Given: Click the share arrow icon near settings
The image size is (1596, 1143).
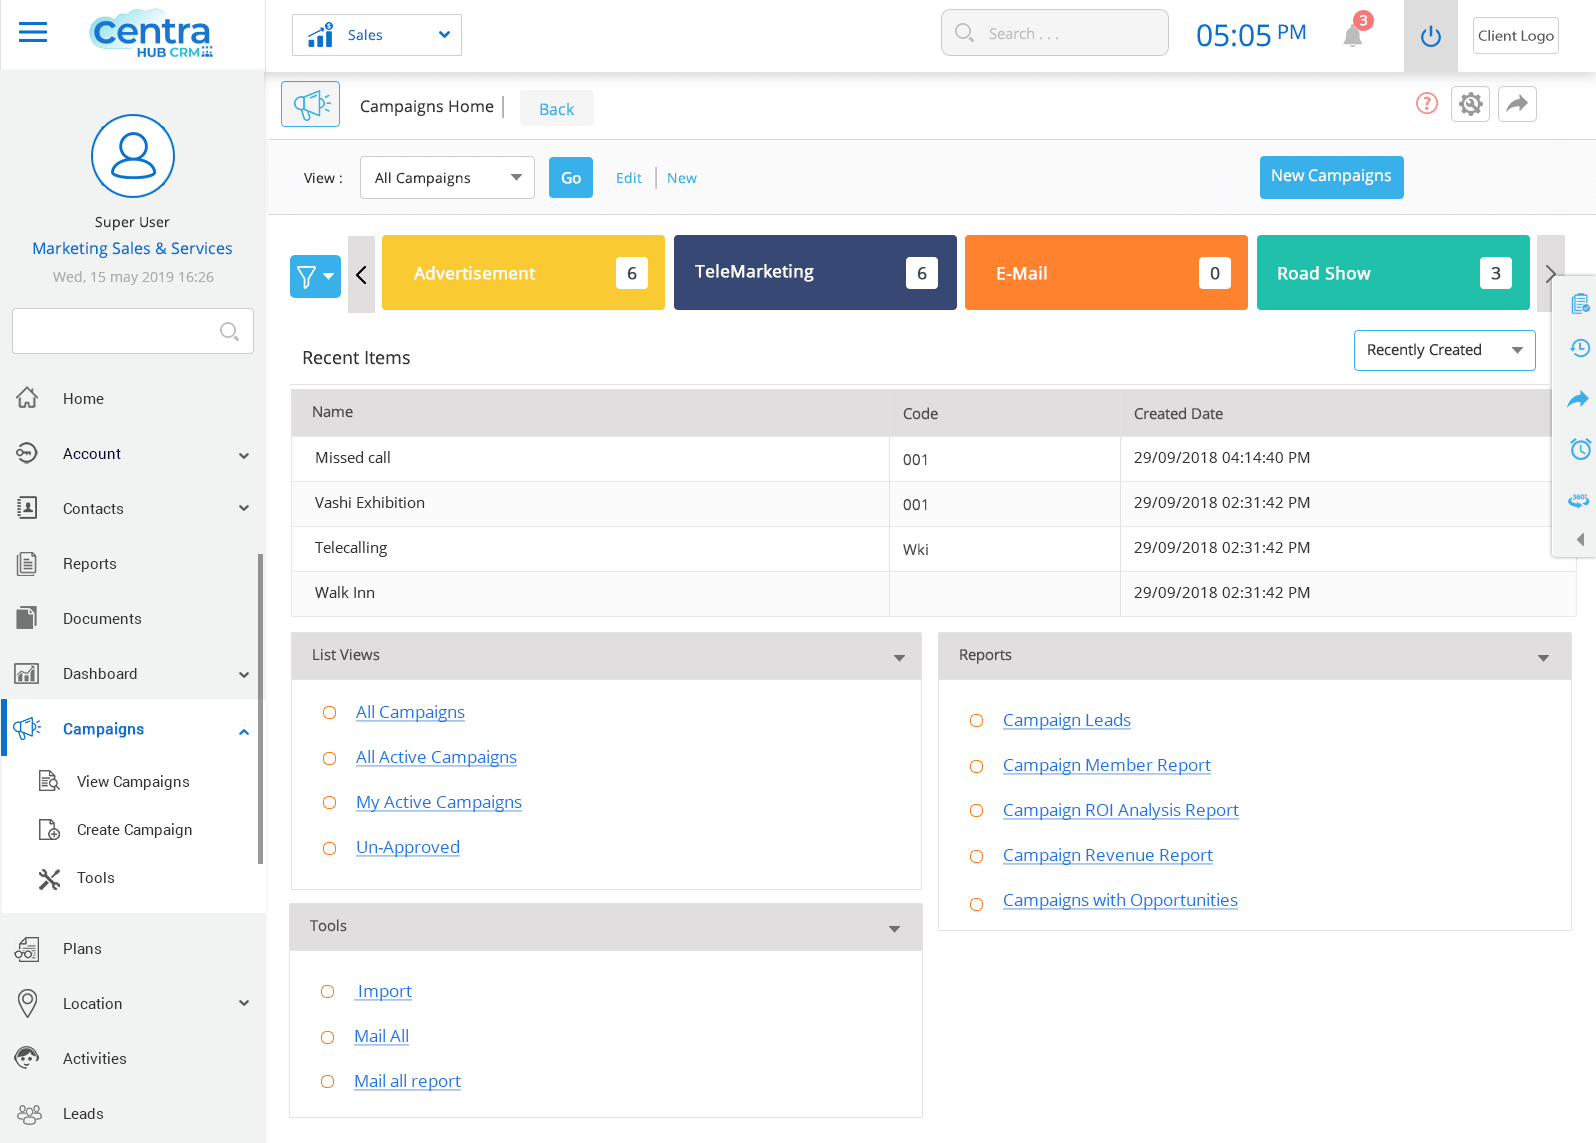Looking at the screenshot, I should coord(1517,104).
